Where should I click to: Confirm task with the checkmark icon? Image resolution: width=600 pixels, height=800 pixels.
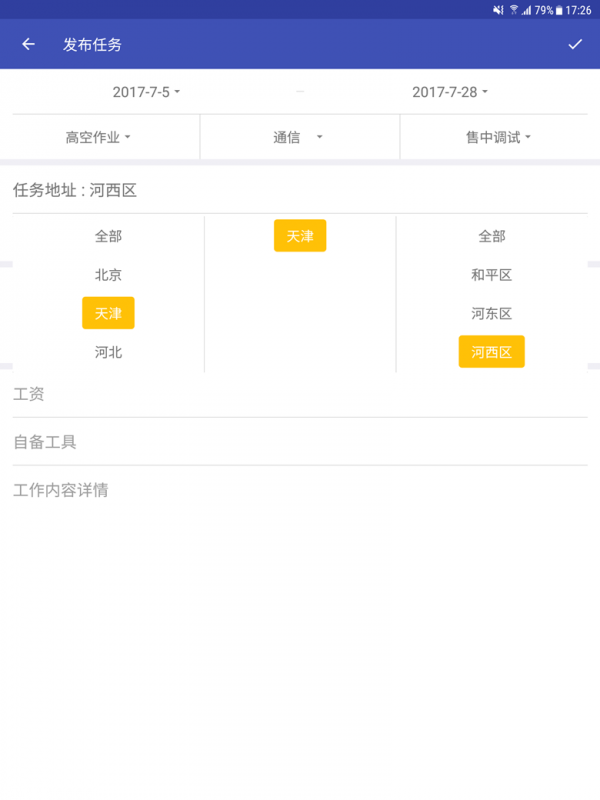575,44
